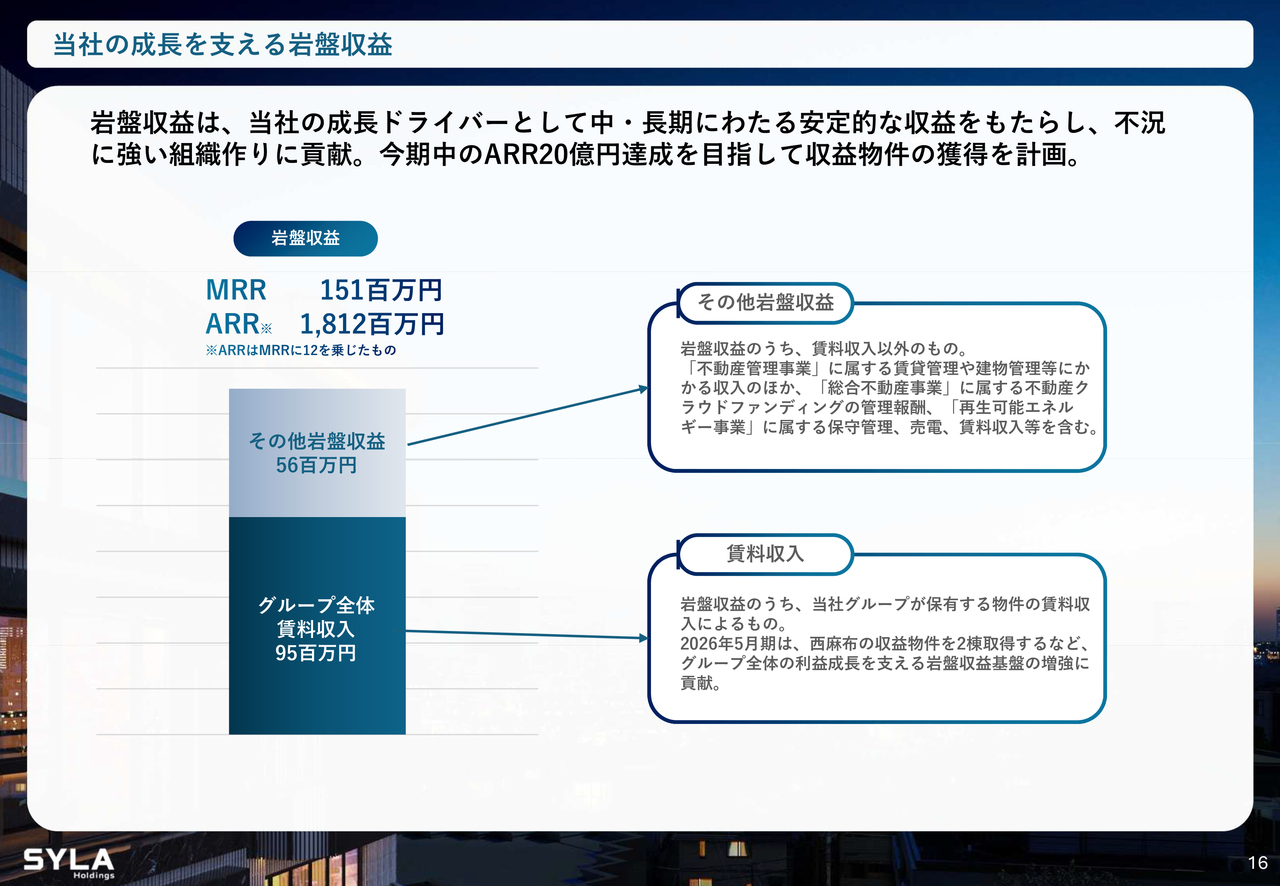Click the 95百万円 text in dark bar
The width and height of the screenshot is (1280, 886).
coord(315,654)
